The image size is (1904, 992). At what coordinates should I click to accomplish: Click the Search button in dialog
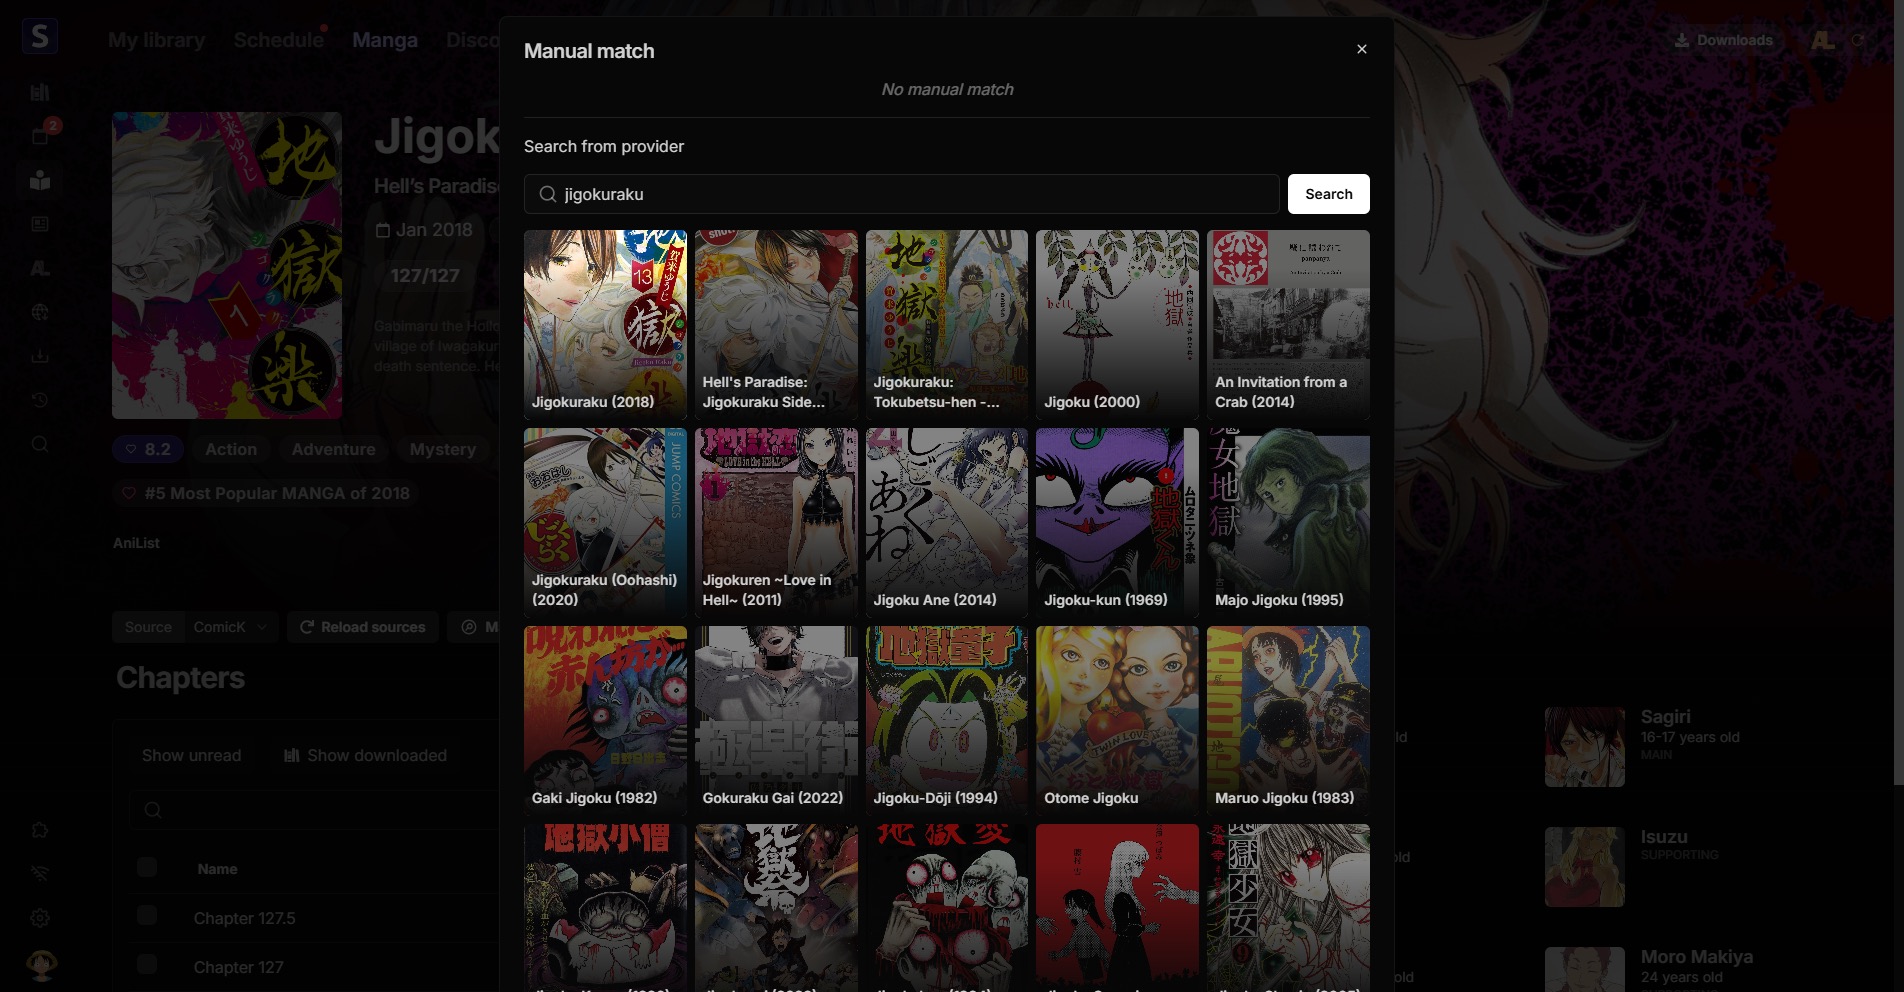pyautogui.click(x=1328, y=194)
